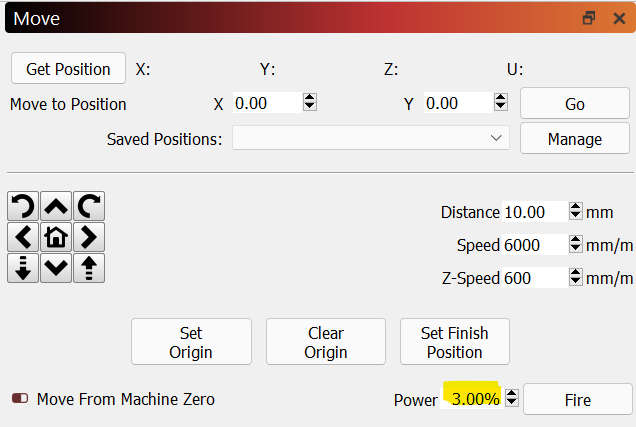This screenshot has height=427, width=636.
Task: Lower Z axis with dashed down arrow
Action: [23, 268]
